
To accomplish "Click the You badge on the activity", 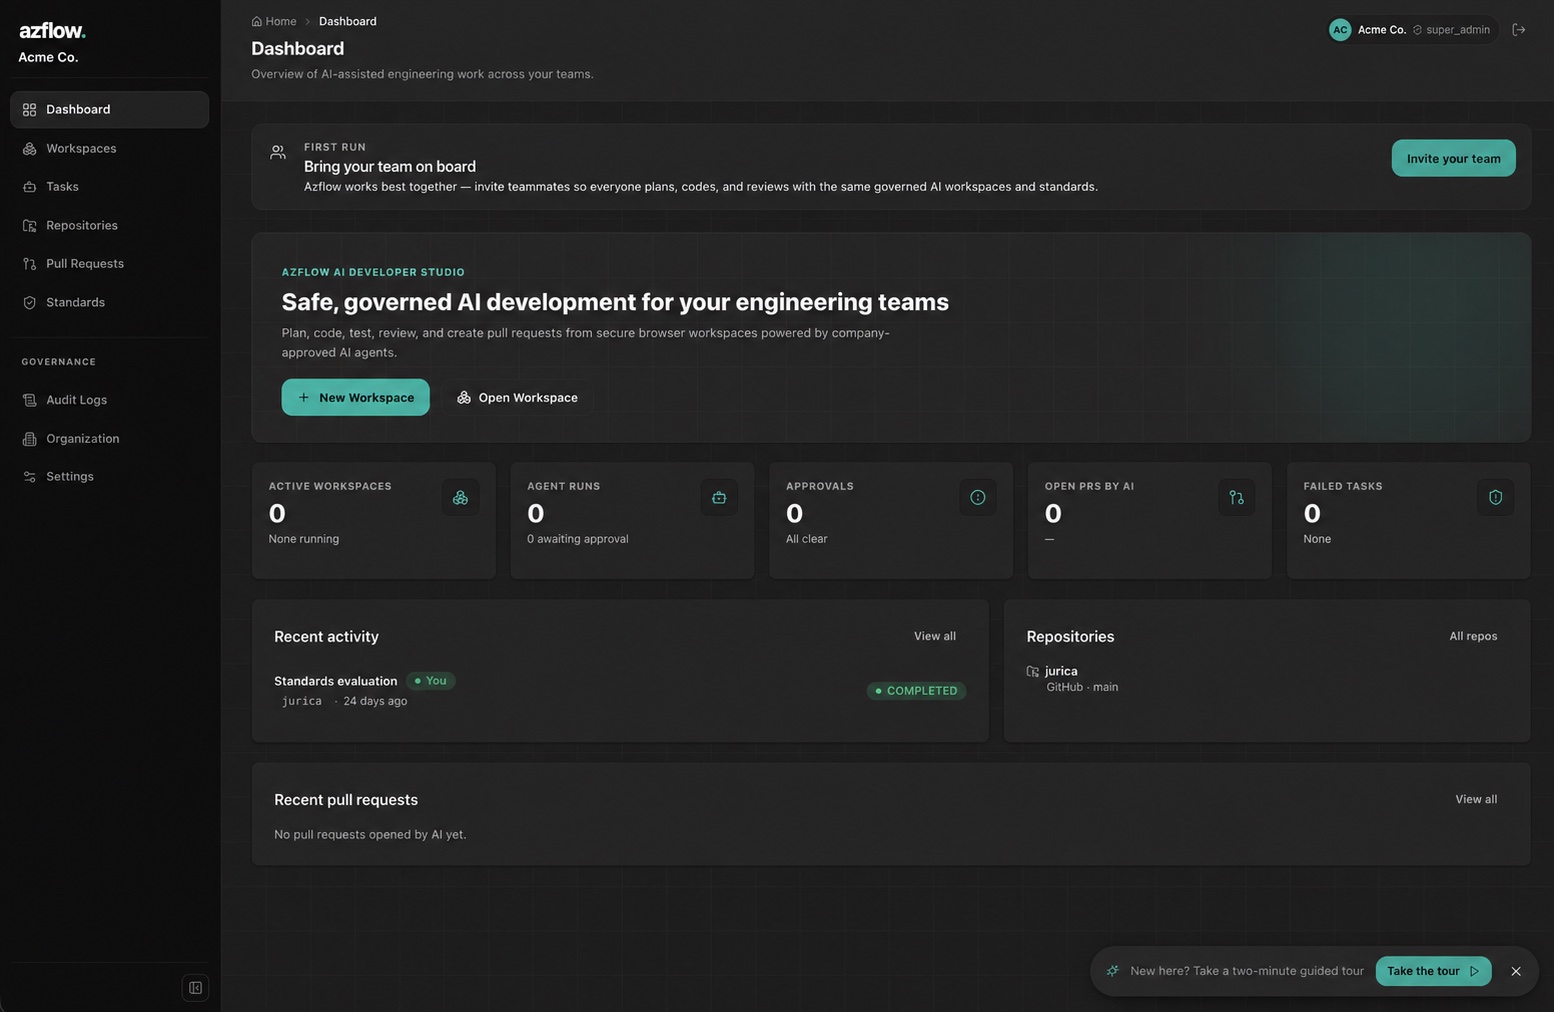I will (431, 681).
